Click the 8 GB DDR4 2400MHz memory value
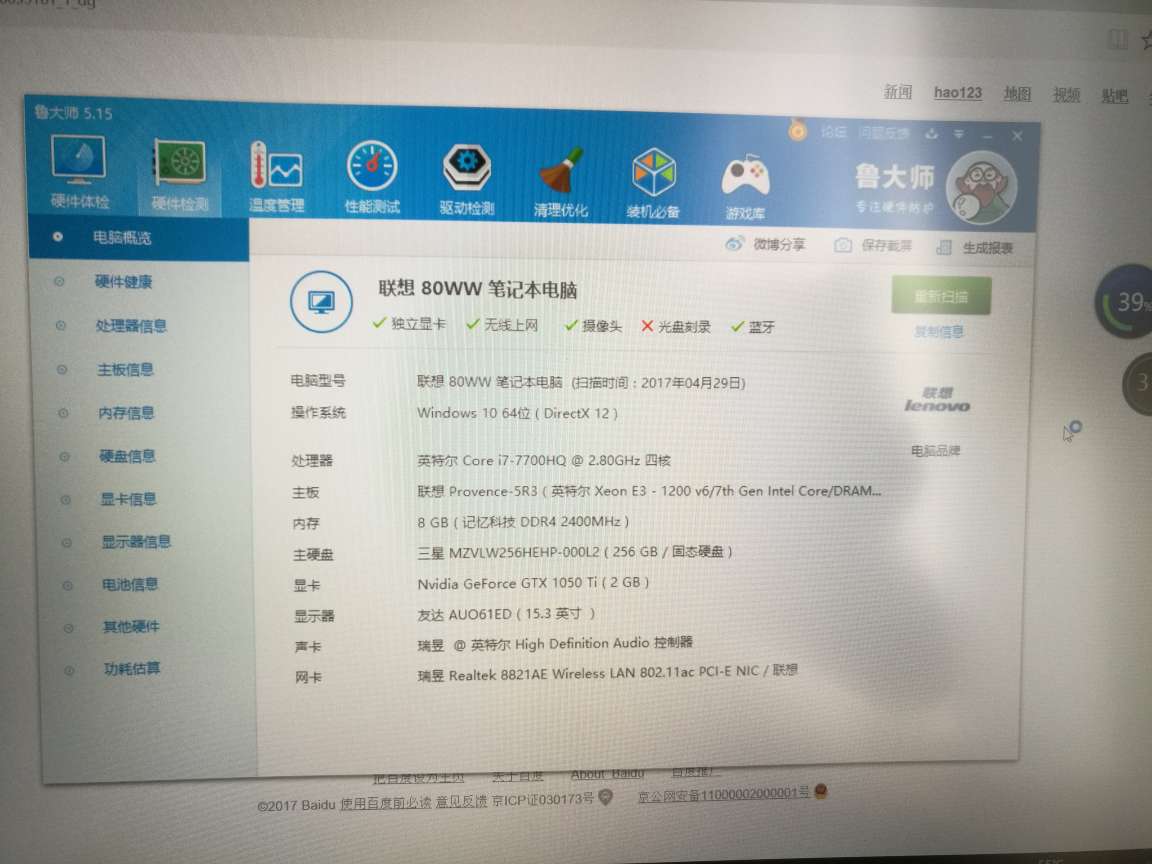 coord(523,522)
